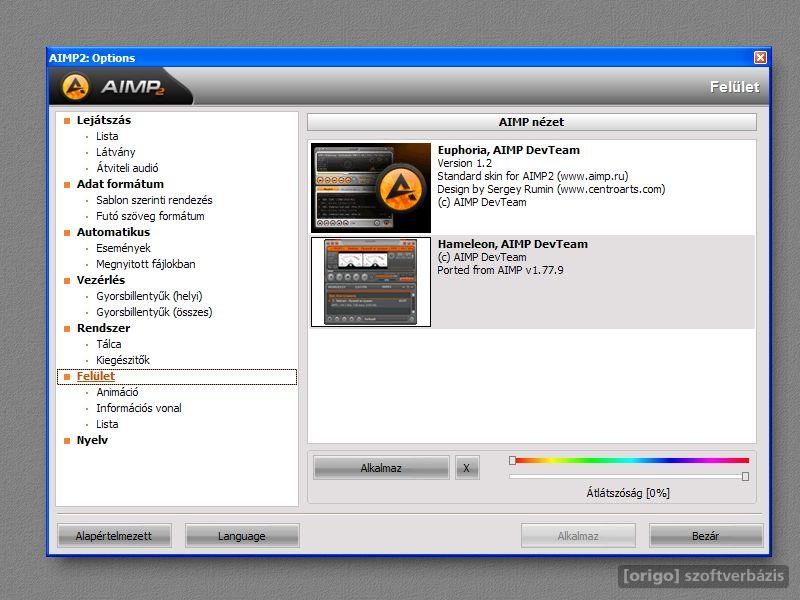Select Lista under Lejátszás

tap(107, 136)
